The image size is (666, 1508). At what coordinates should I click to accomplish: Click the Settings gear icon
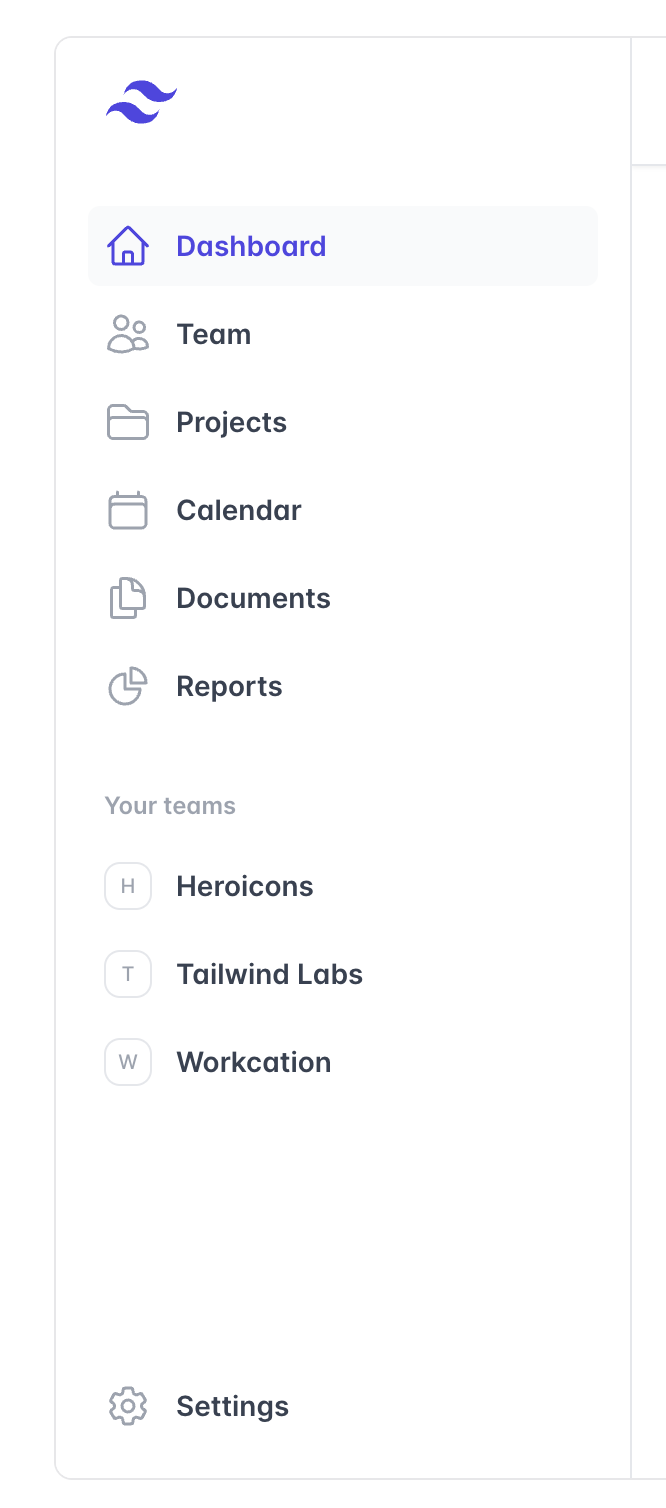128,1406
